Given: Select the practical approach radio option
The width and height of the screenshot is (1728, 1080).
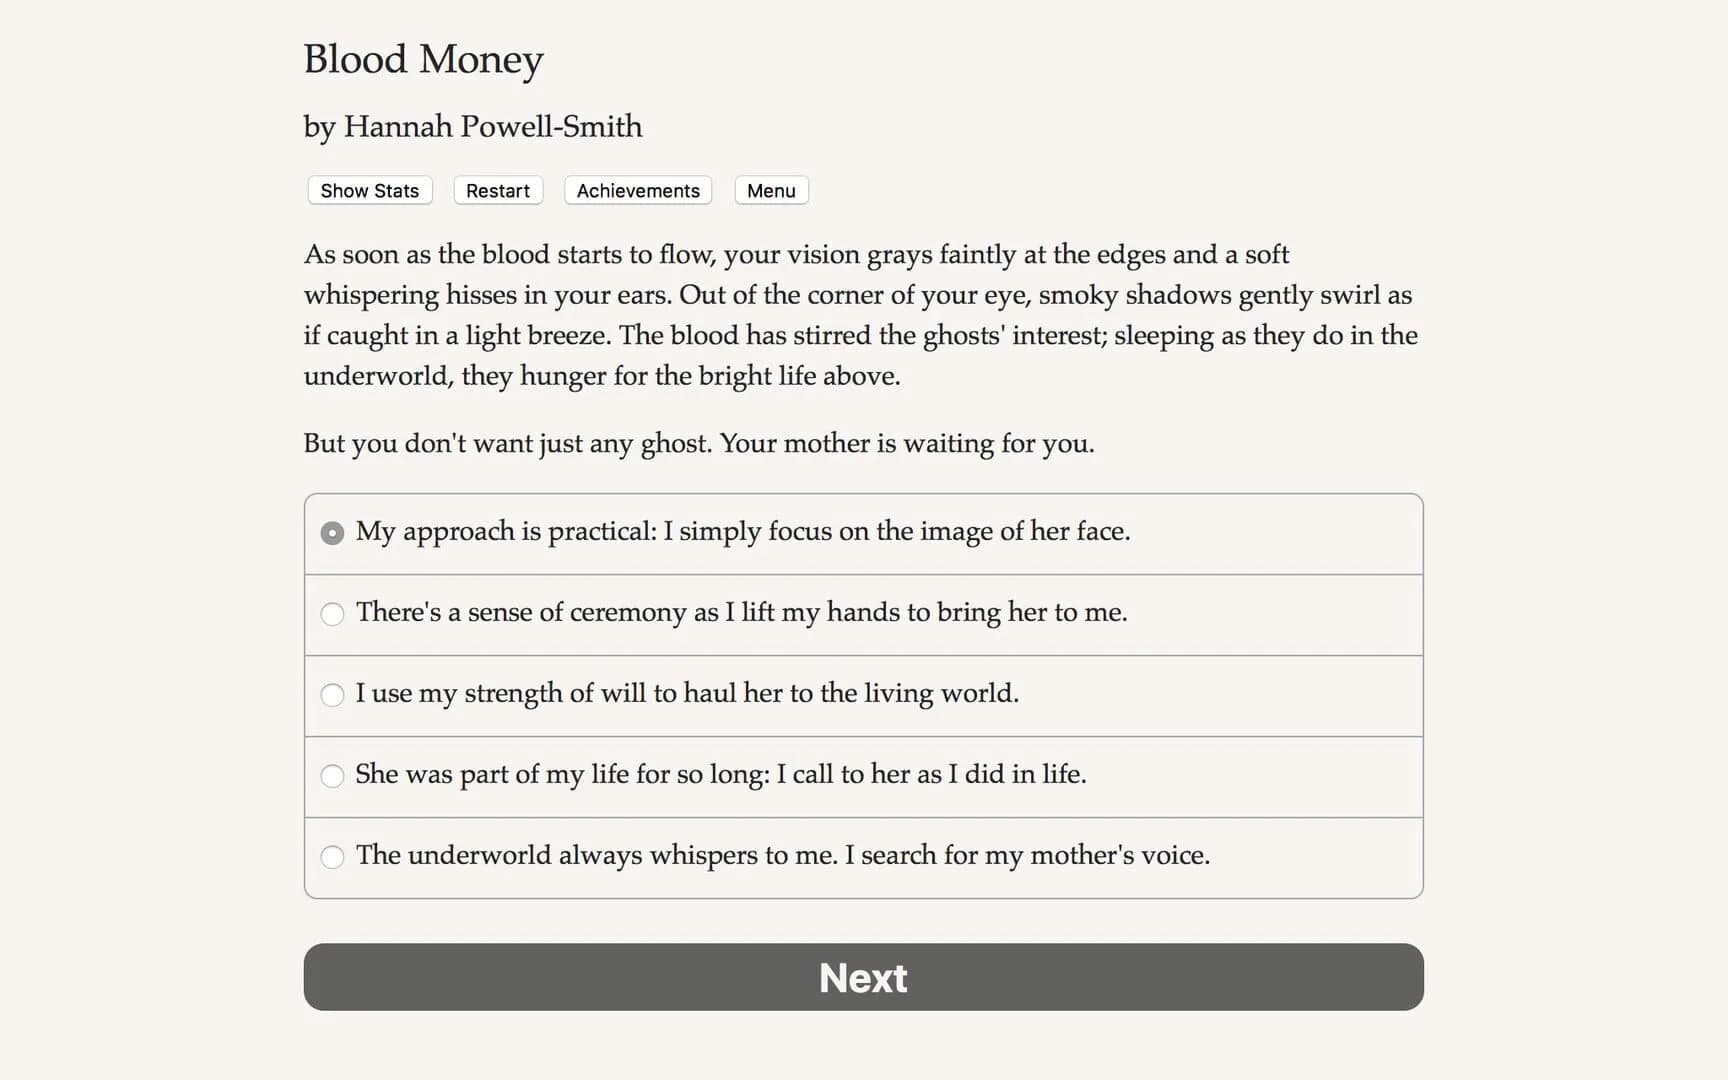Looking at the screenshot, I should point(332,533).
